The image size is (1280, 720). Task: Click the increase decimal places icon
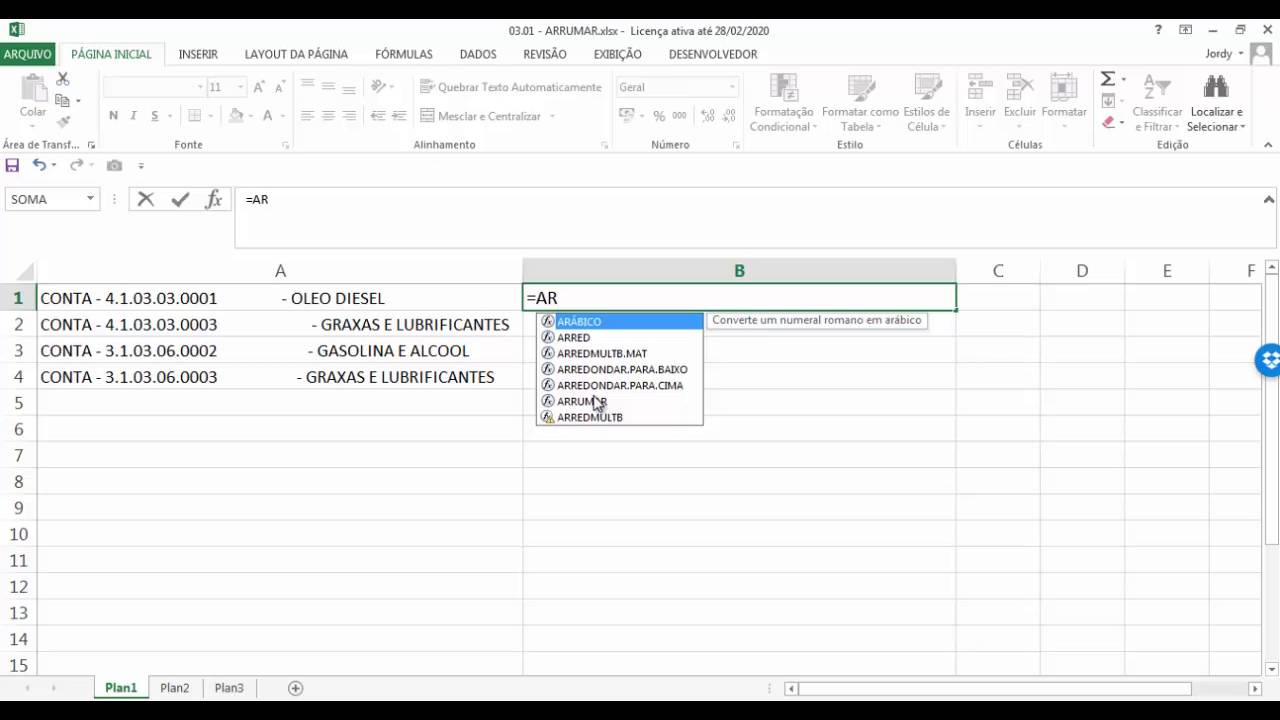click(706, 116)
